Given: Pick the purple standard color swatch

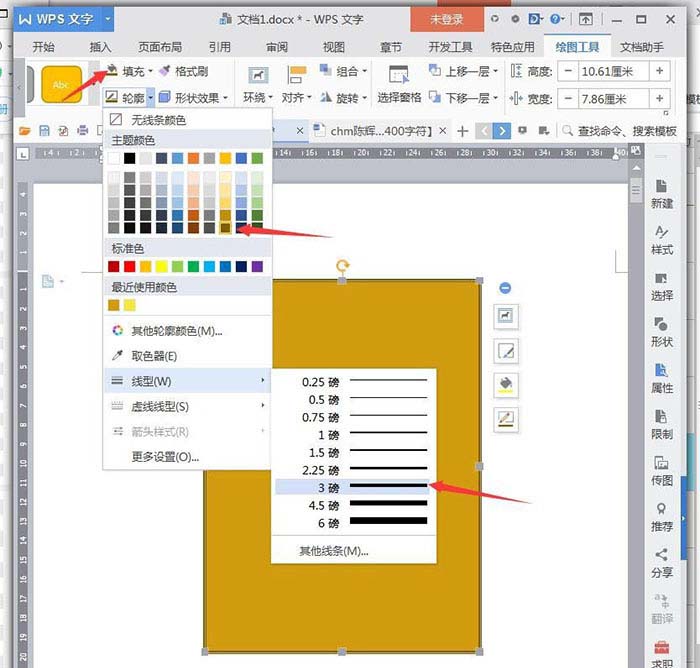Looking at the screenshot, I should coord(257,267).
